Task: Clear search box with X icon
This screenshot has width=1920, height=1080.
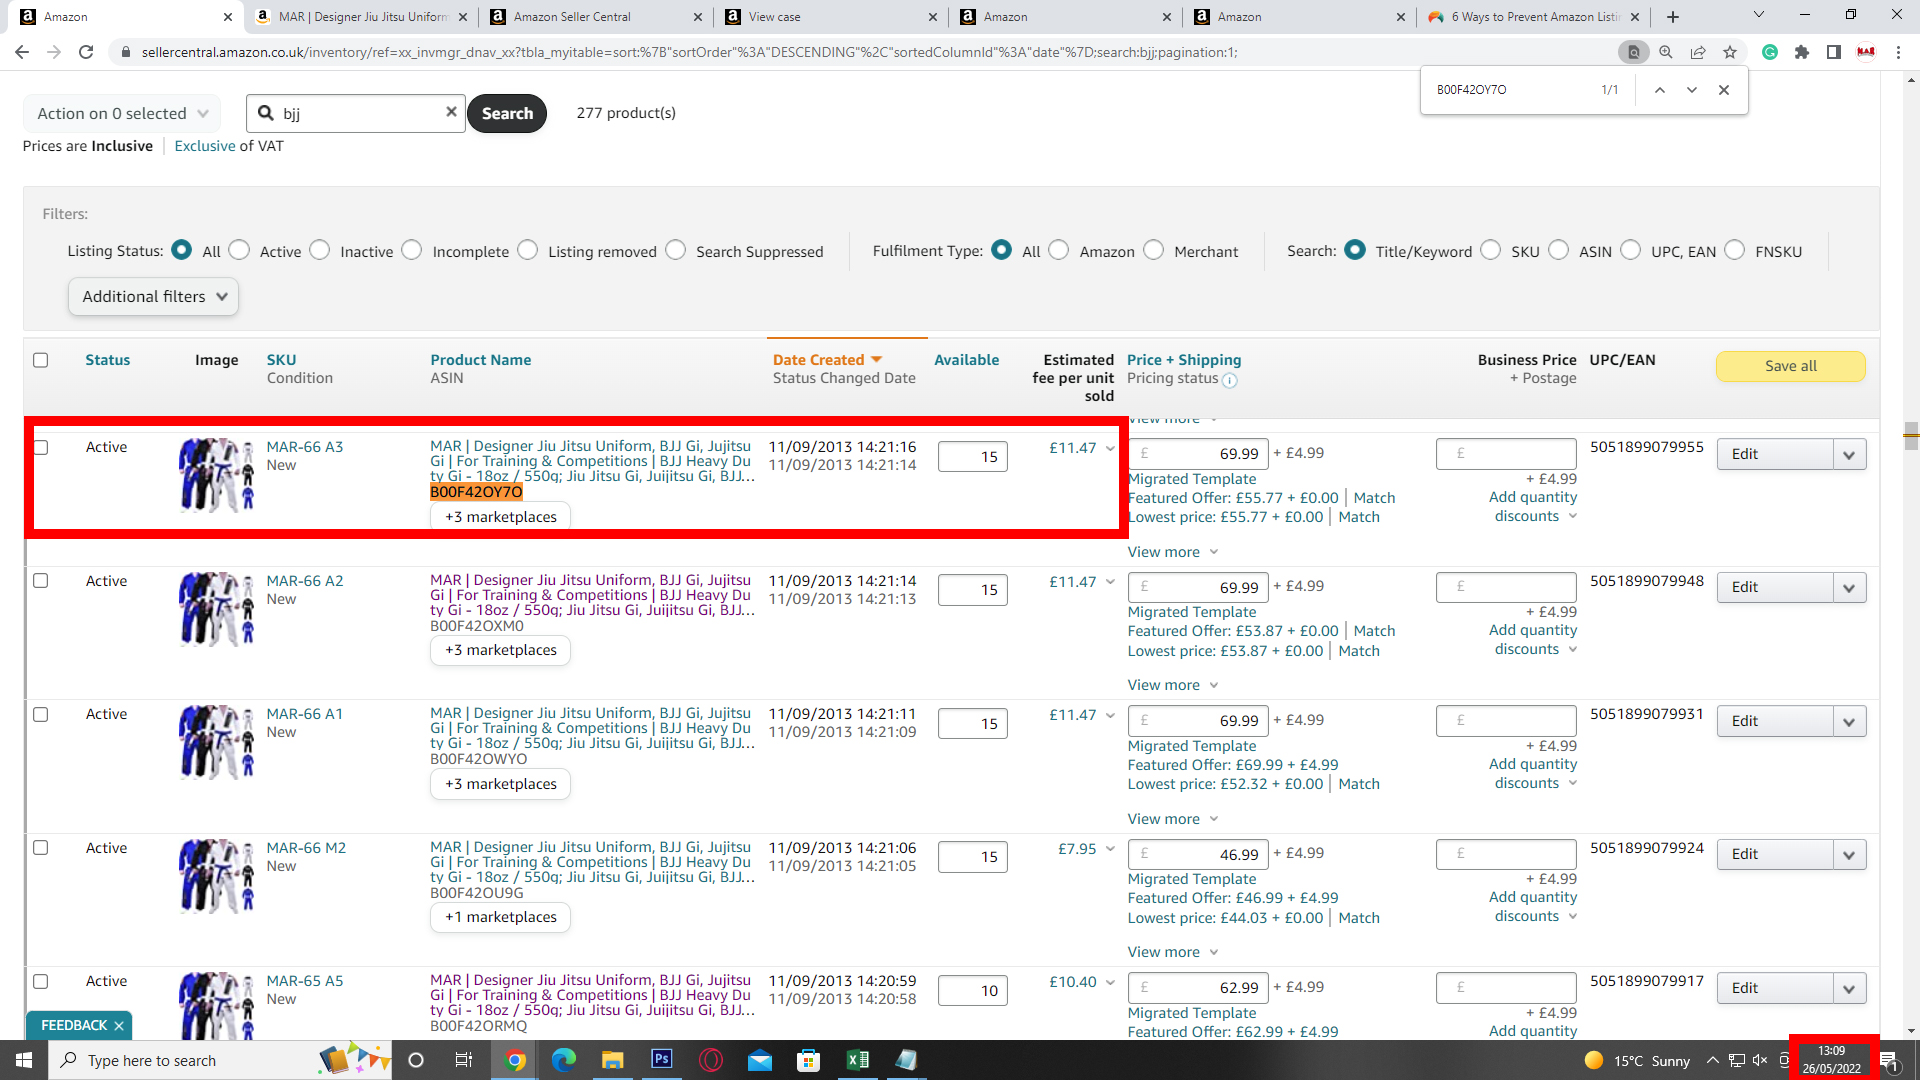Action: [x=451, y=112]
